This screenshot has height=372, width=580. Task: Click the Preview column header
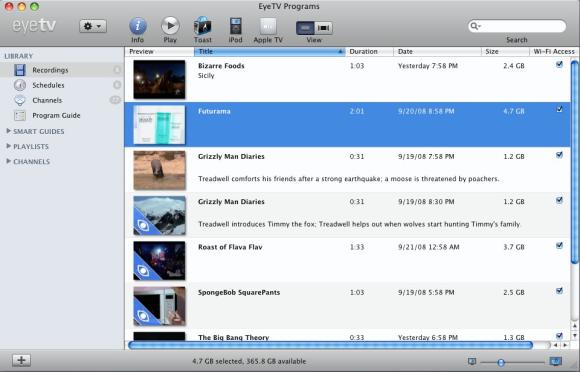point(159,51)
